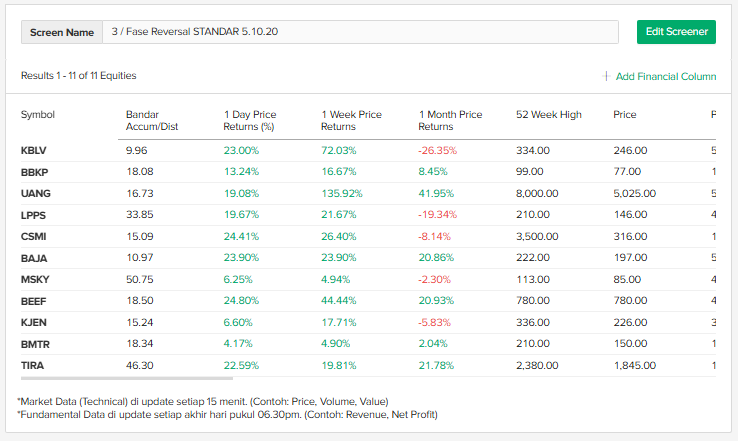This screenshot has height=441, width=738.
Task: Open the TIRA stock symbol
Action: point(33,365)
